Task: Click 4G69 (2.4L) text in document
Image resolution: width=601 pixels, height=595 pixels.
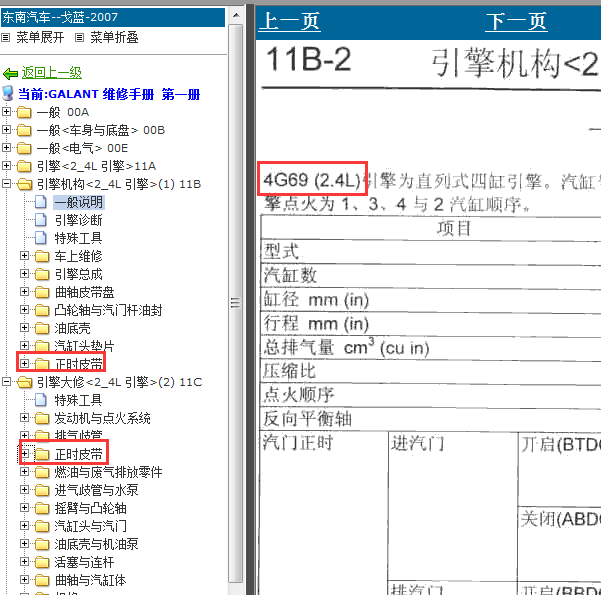Action: pyautogui.click(x=311, y=180)
